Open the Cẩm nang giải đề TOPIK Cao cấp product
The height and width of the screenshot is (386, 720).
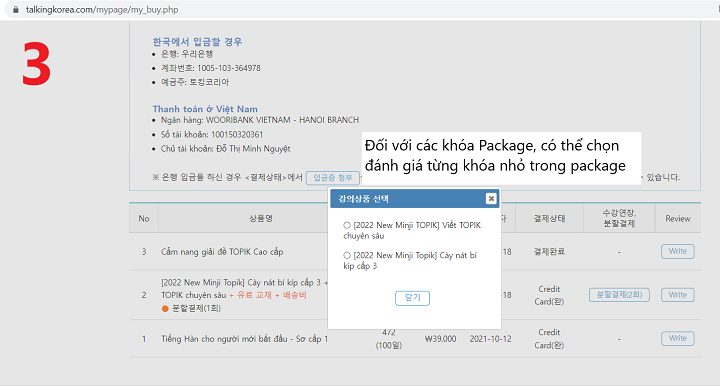click(x=222, y=252)
